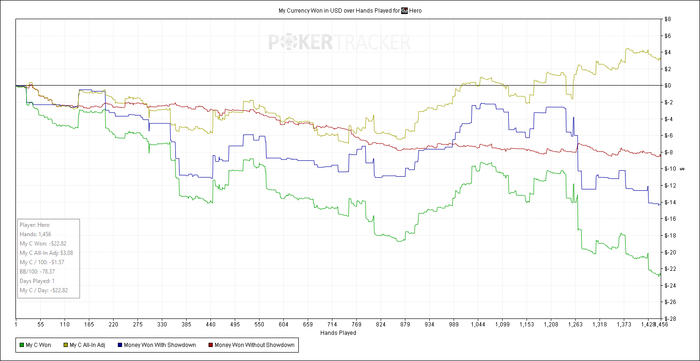
Task: Click 'My C All-In Adj: $3.08' stats line
Action: pyautogui.click(x=46, y=253)
